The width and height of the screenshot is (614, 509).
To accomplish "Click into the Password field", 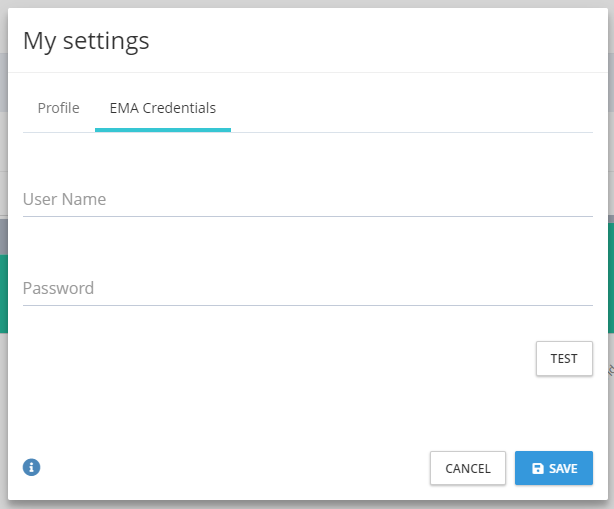I will point(307,288).
